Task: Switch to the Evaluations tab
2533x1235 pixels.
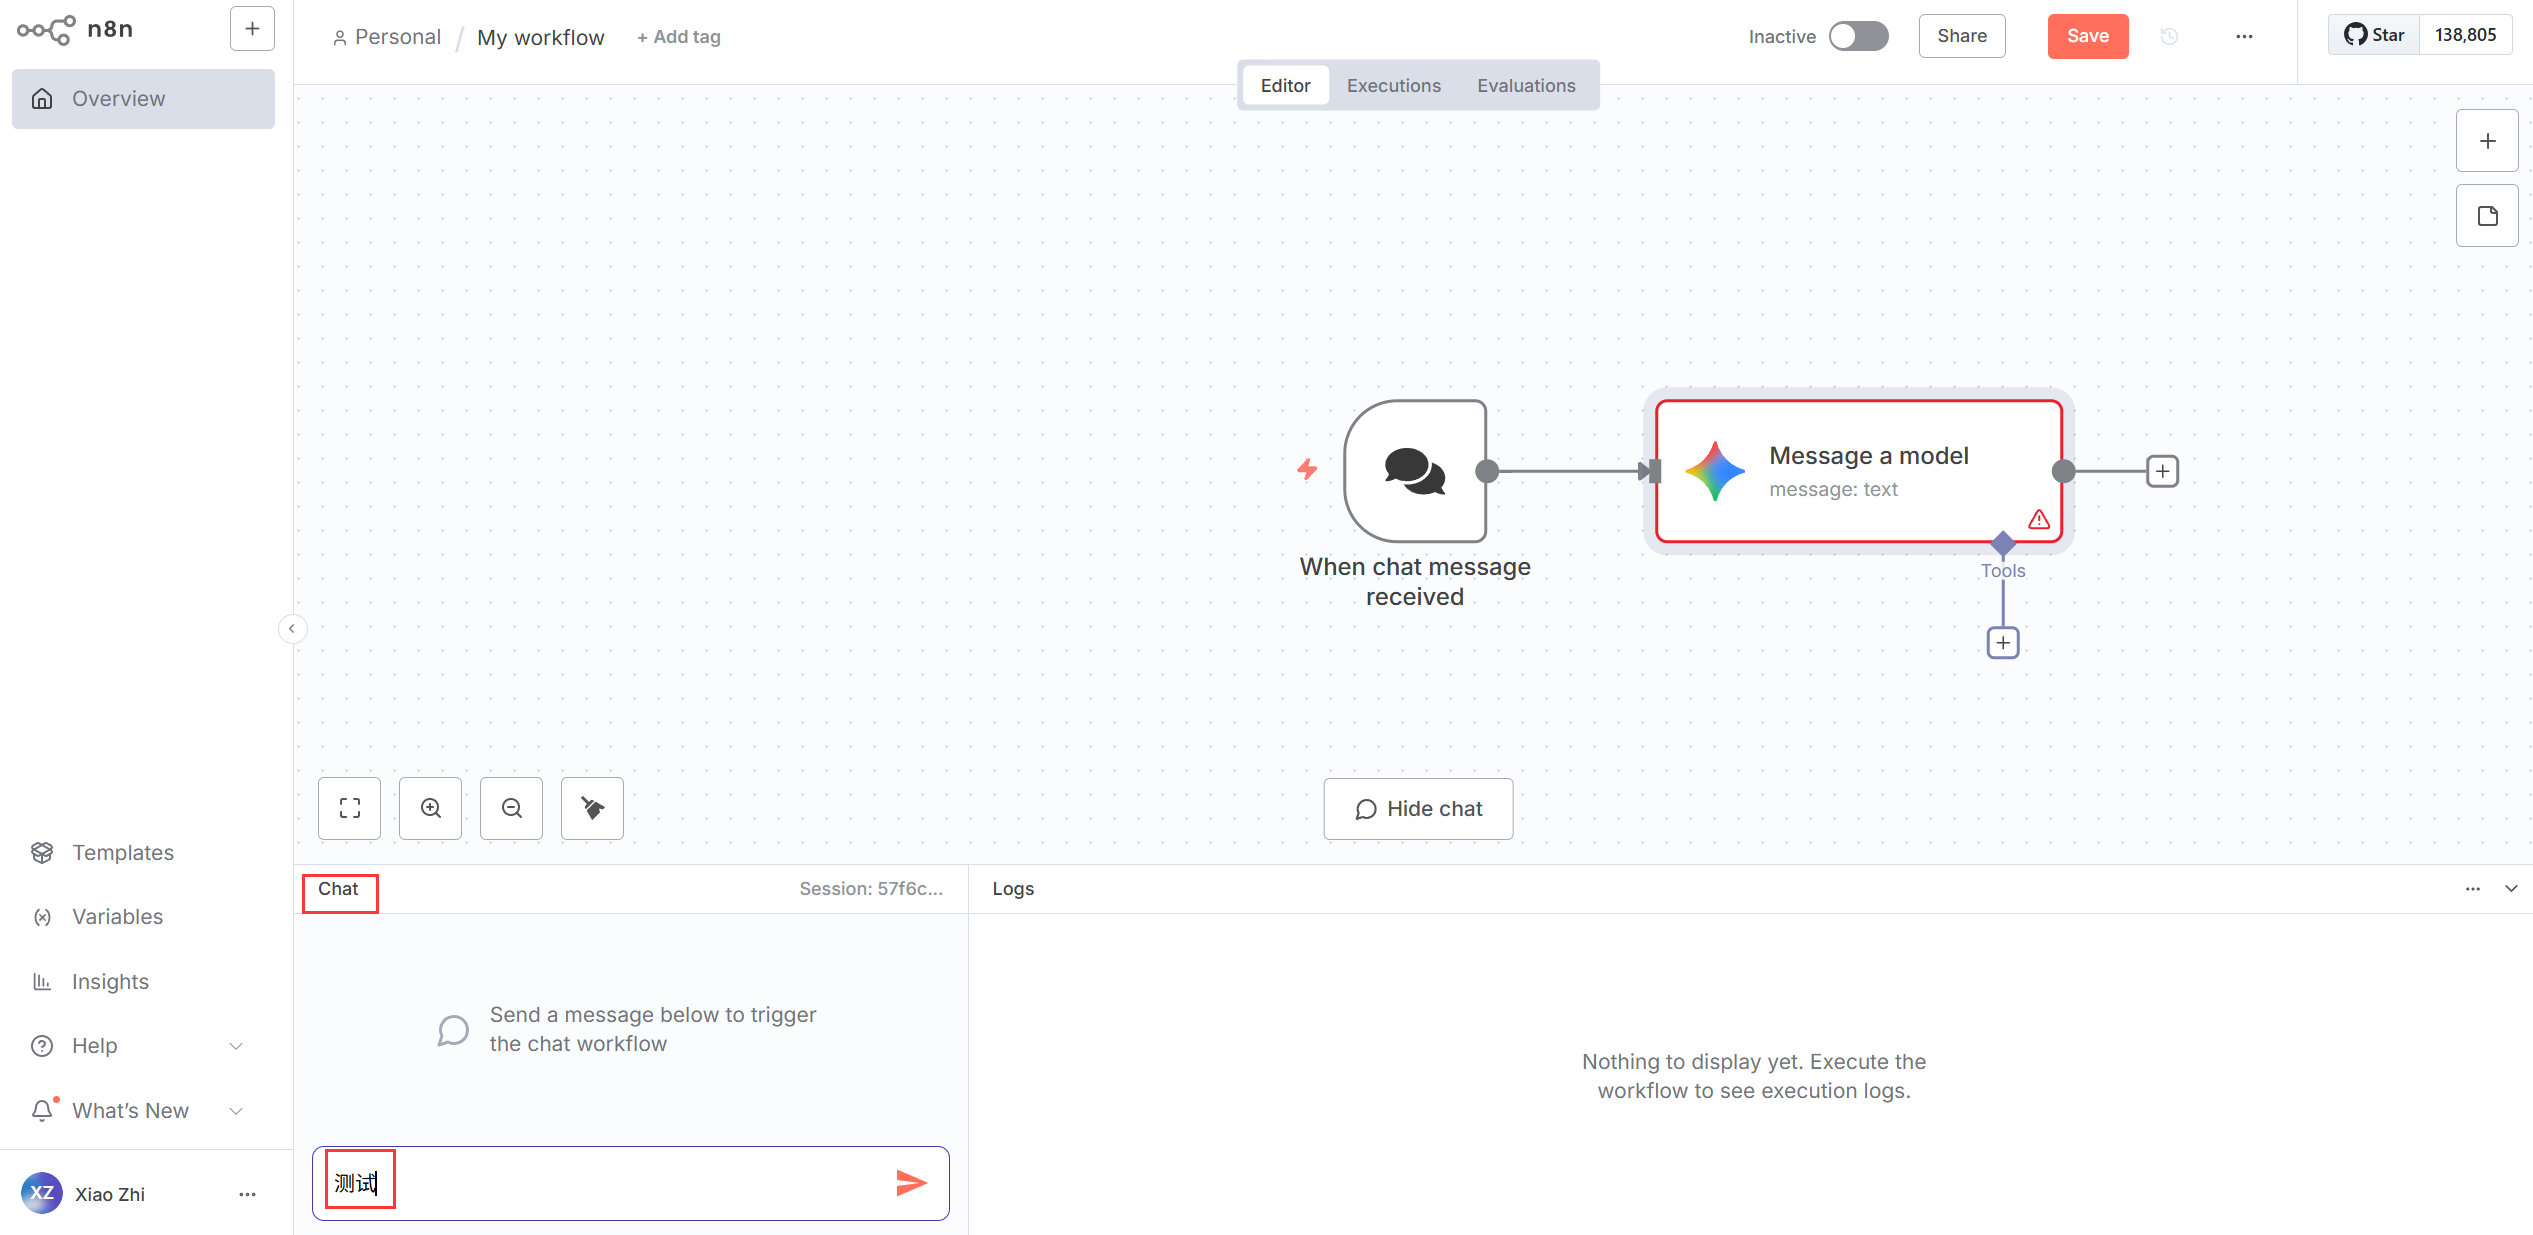Action: (1525, 86)
